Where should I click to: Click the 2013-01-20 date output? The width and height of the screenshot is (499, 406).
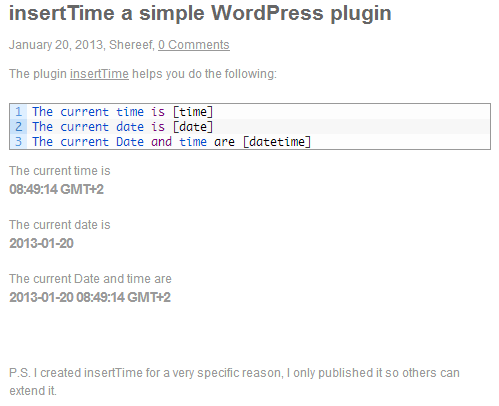pos(41,243)
